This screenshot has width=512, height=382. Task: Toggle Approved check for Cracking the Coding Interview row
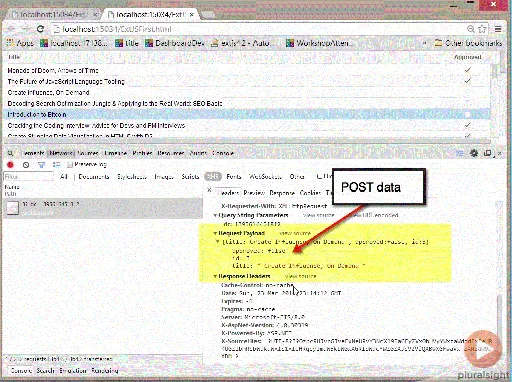click(x=468, y=125)
